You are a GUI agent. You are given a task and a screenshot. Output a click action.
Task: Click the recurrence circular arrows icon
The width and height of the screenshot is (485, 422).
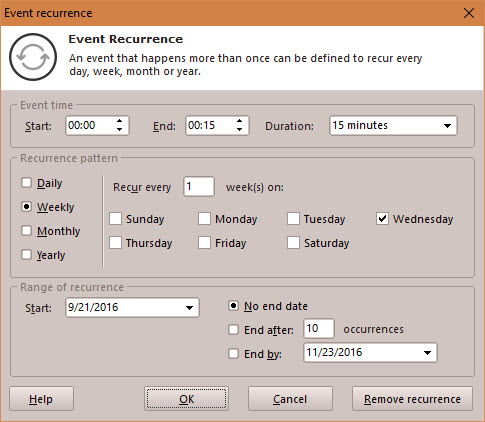[33, 57]
